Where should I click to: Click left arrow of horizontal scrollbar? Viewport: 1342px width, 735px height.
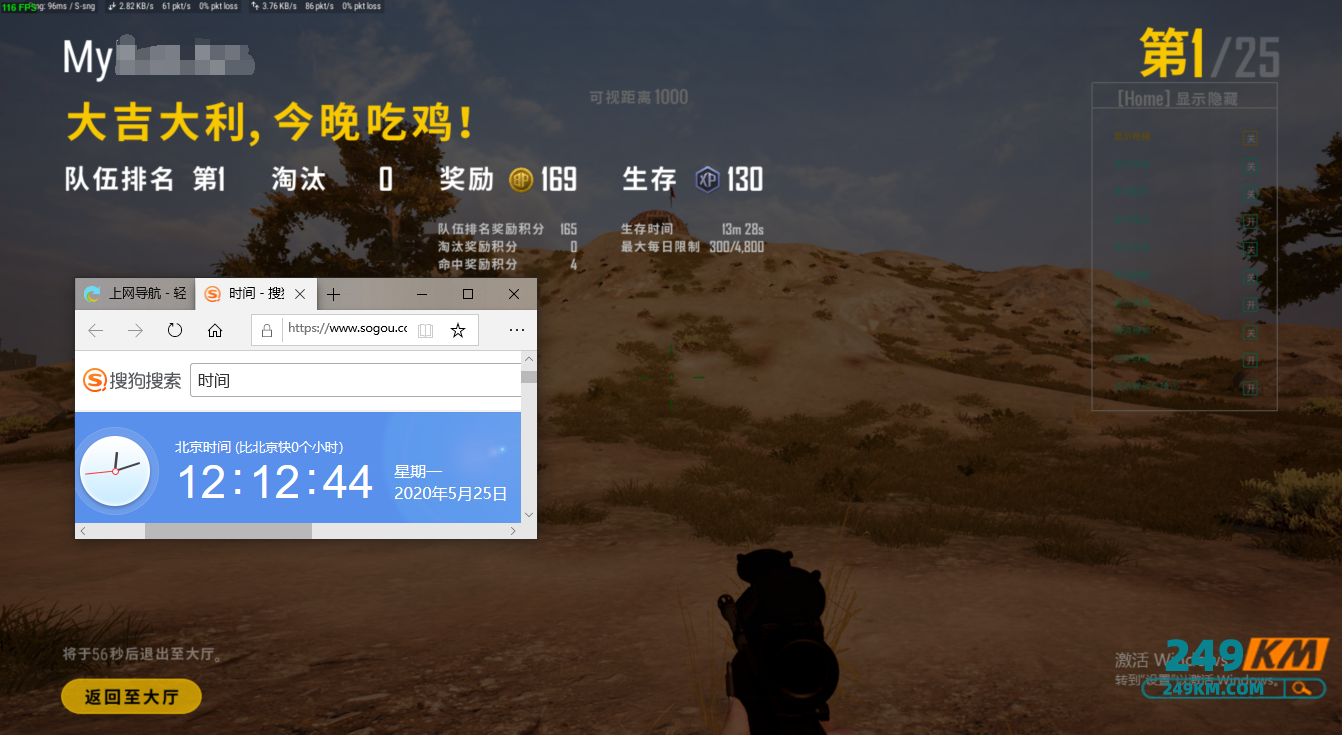[83, 531]
